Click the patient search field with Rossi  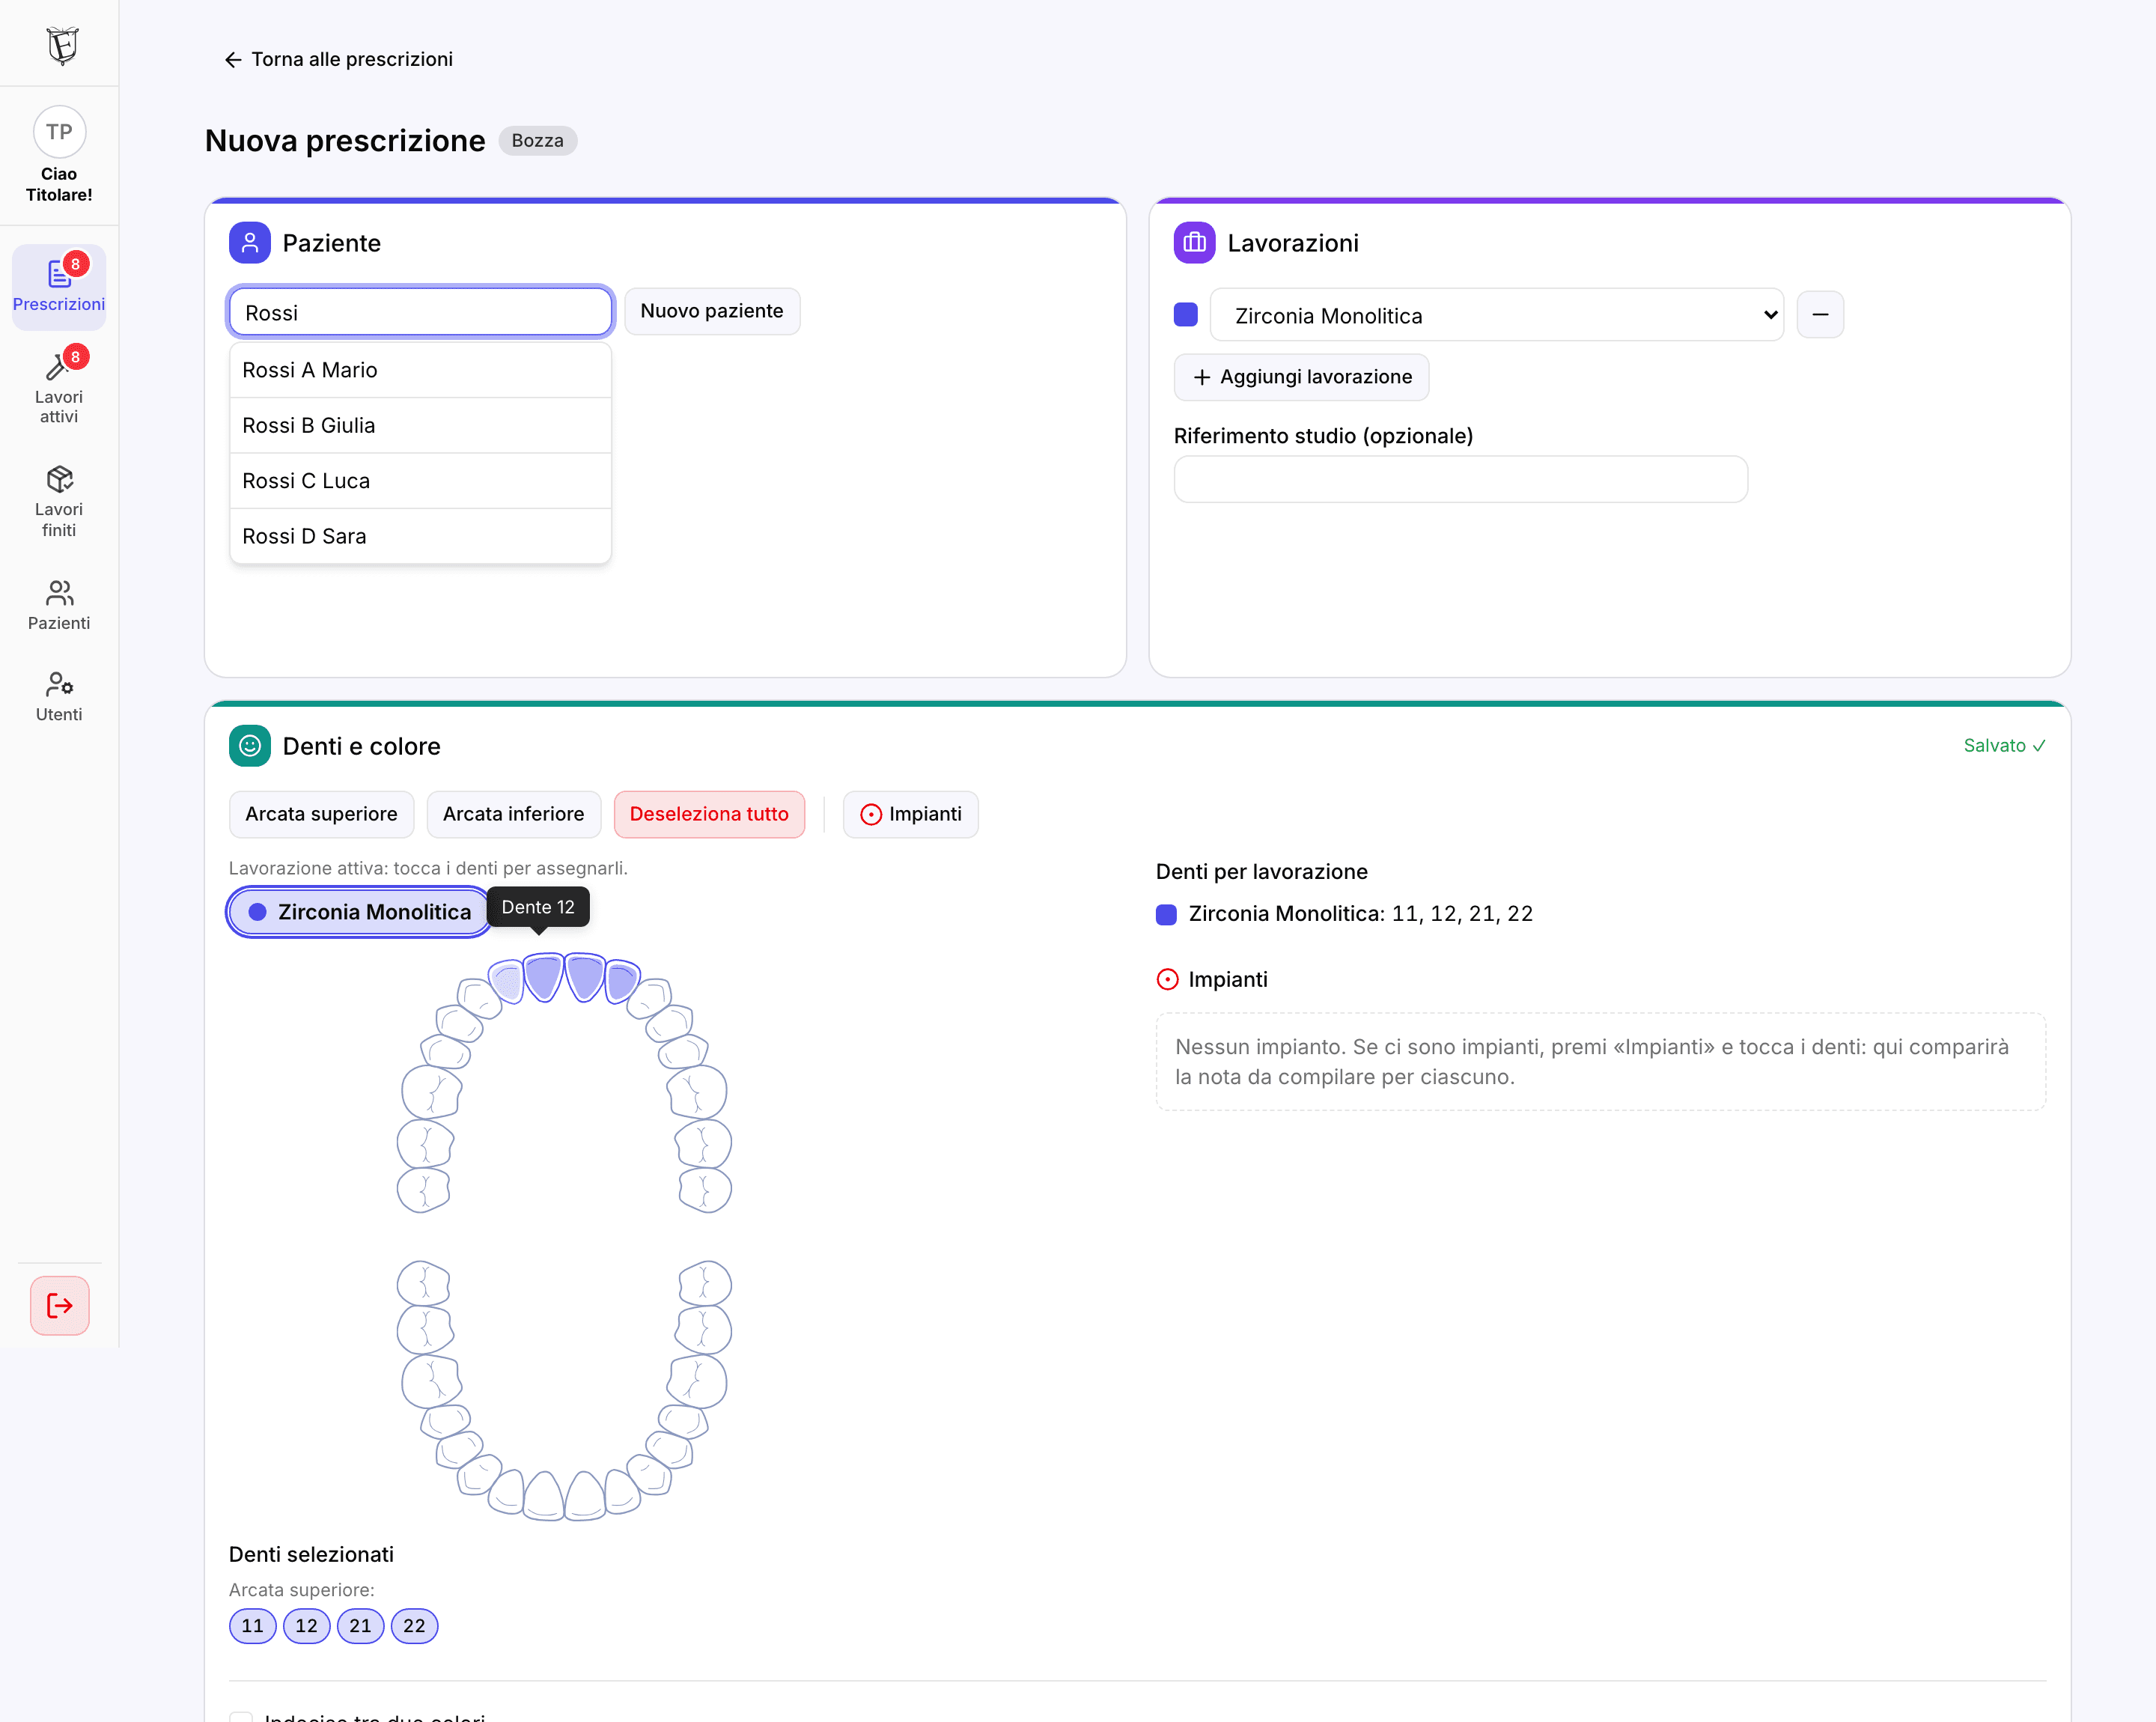[x=420, y=312]
